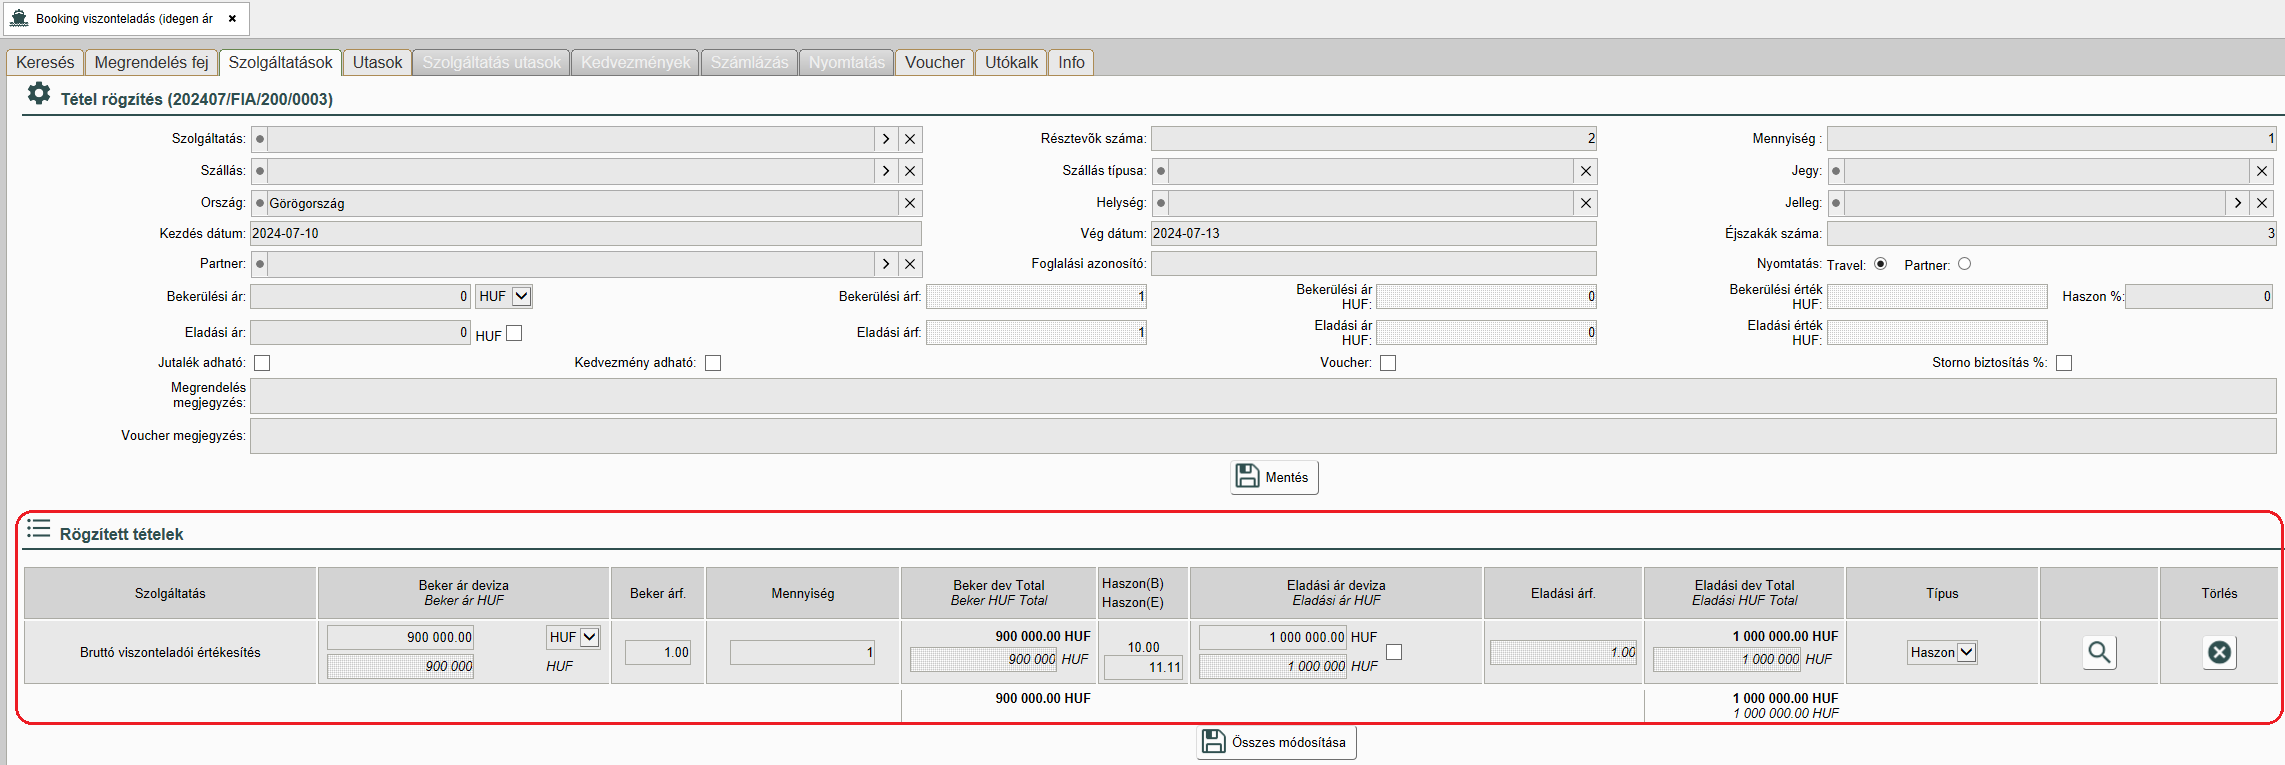Click the gear icon beside Tétel rögzítés
Viewport: 2285px width, 765px height.
pos(38,94)
